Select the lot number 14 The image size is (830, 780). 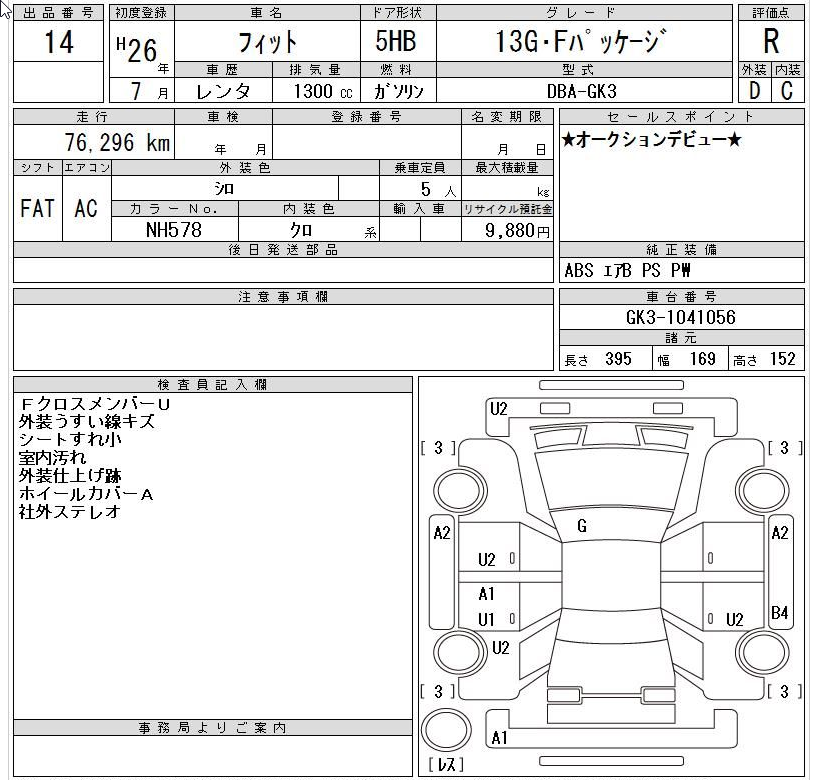pyautogui.click(x=59, y=42)
